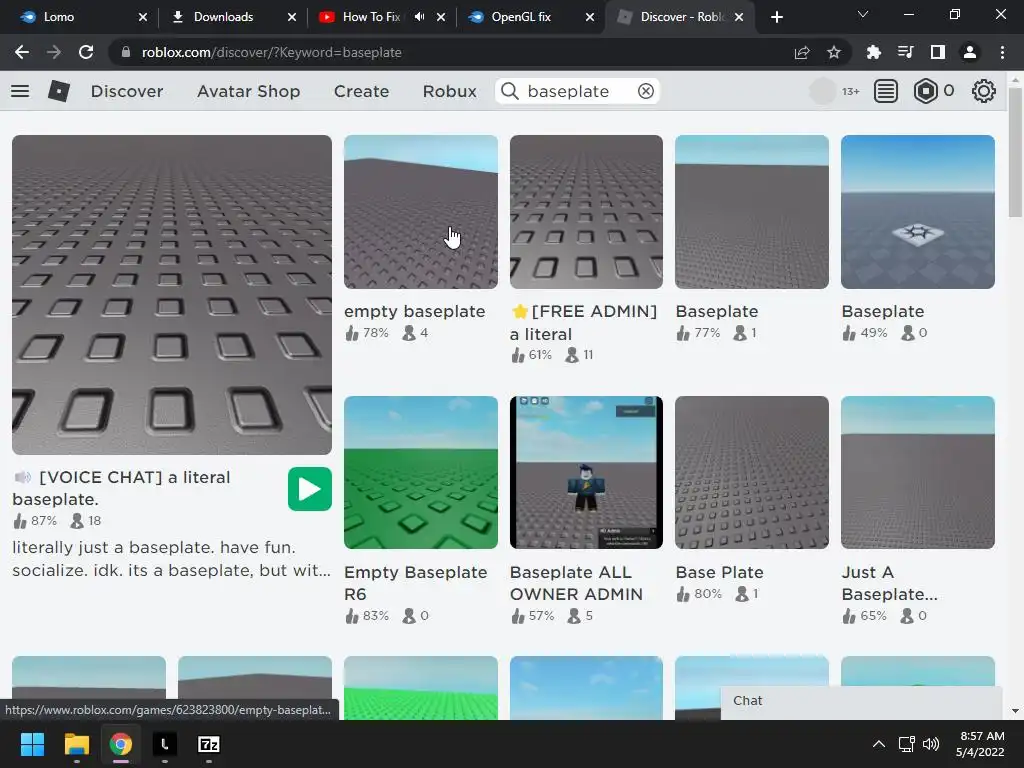Screen dimensions: 1024x768
Task: Click the page vertical scrollbar thumb
Action: tap(1015, 152)
